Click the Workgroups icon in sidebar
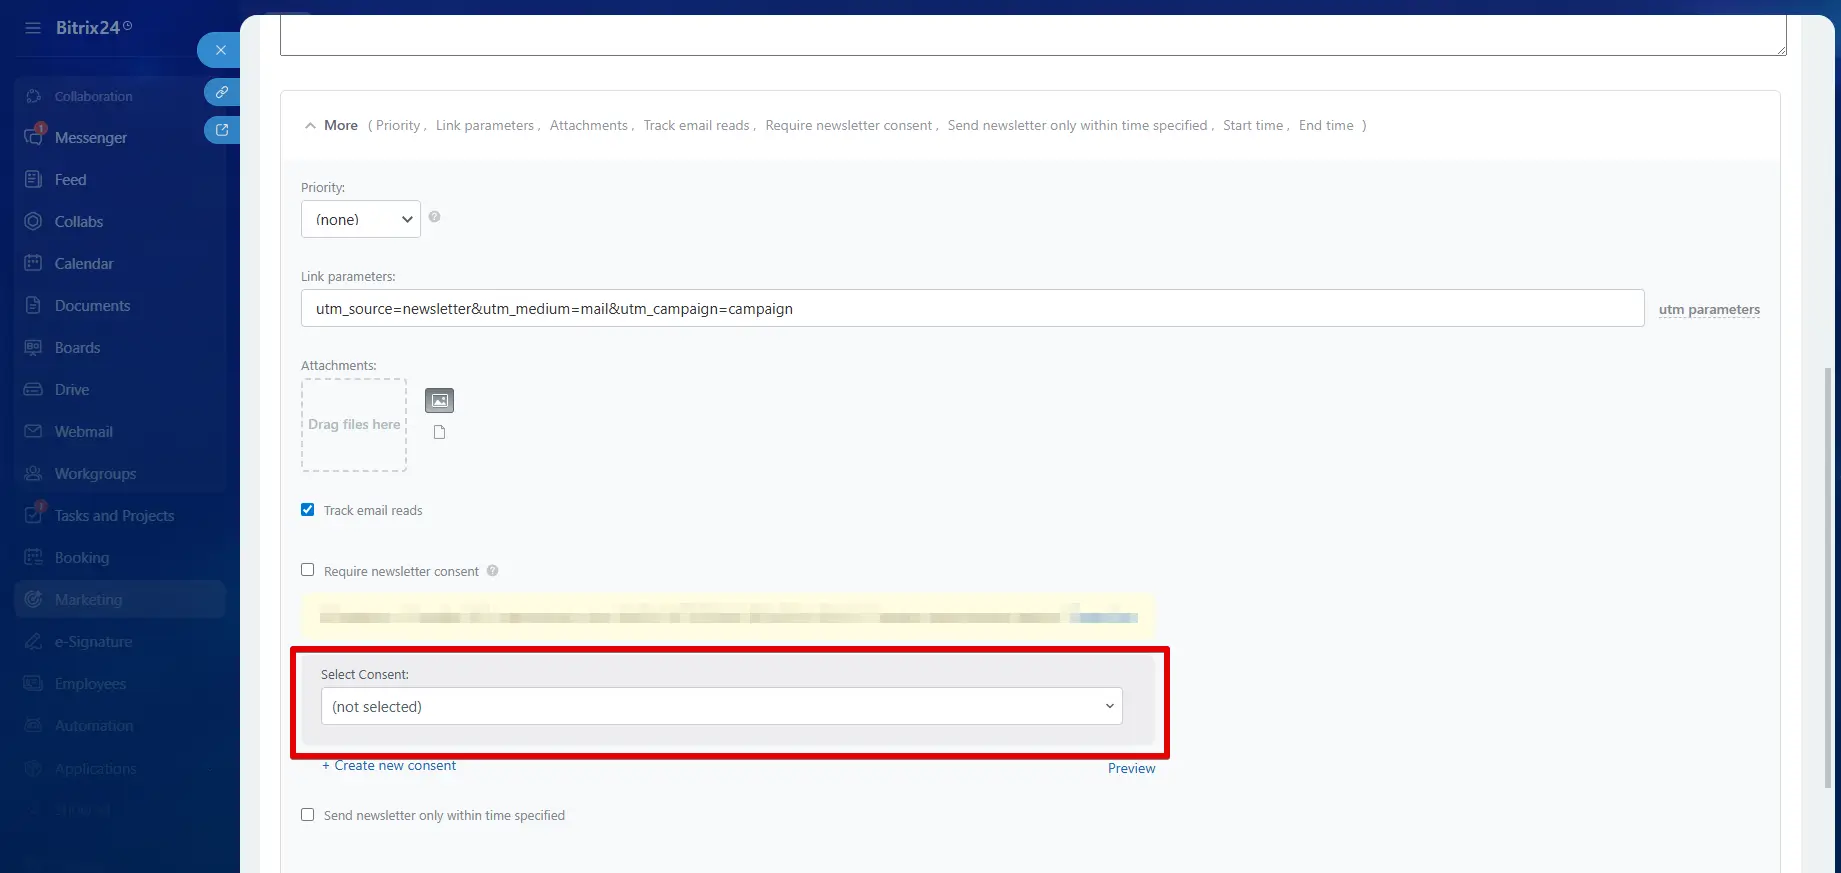This screenshot has height=873, width=1841. pyautogui.click(x=33, y=473)
